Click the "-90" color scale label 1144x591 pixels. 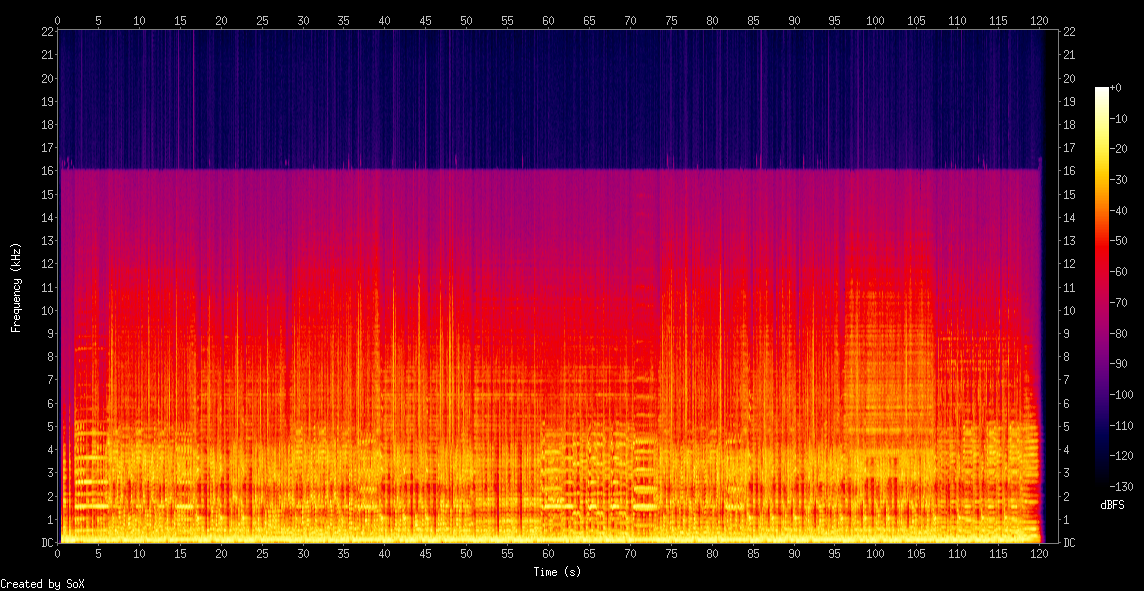coord(1118,363)
